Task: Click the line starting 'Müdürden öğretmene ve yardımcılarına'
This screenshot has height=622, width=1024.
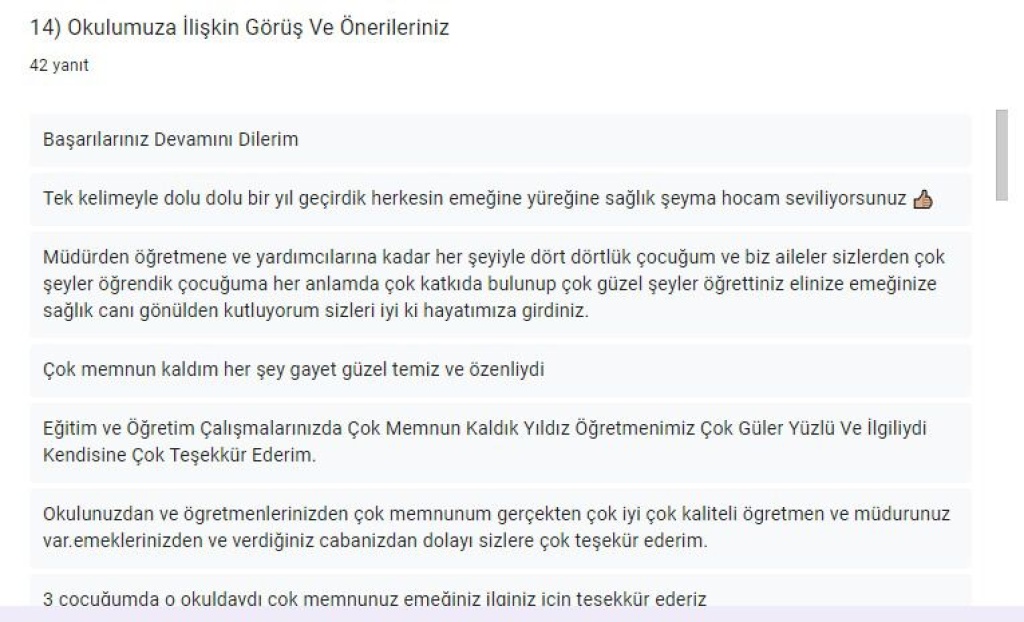Action: [494, 257]
